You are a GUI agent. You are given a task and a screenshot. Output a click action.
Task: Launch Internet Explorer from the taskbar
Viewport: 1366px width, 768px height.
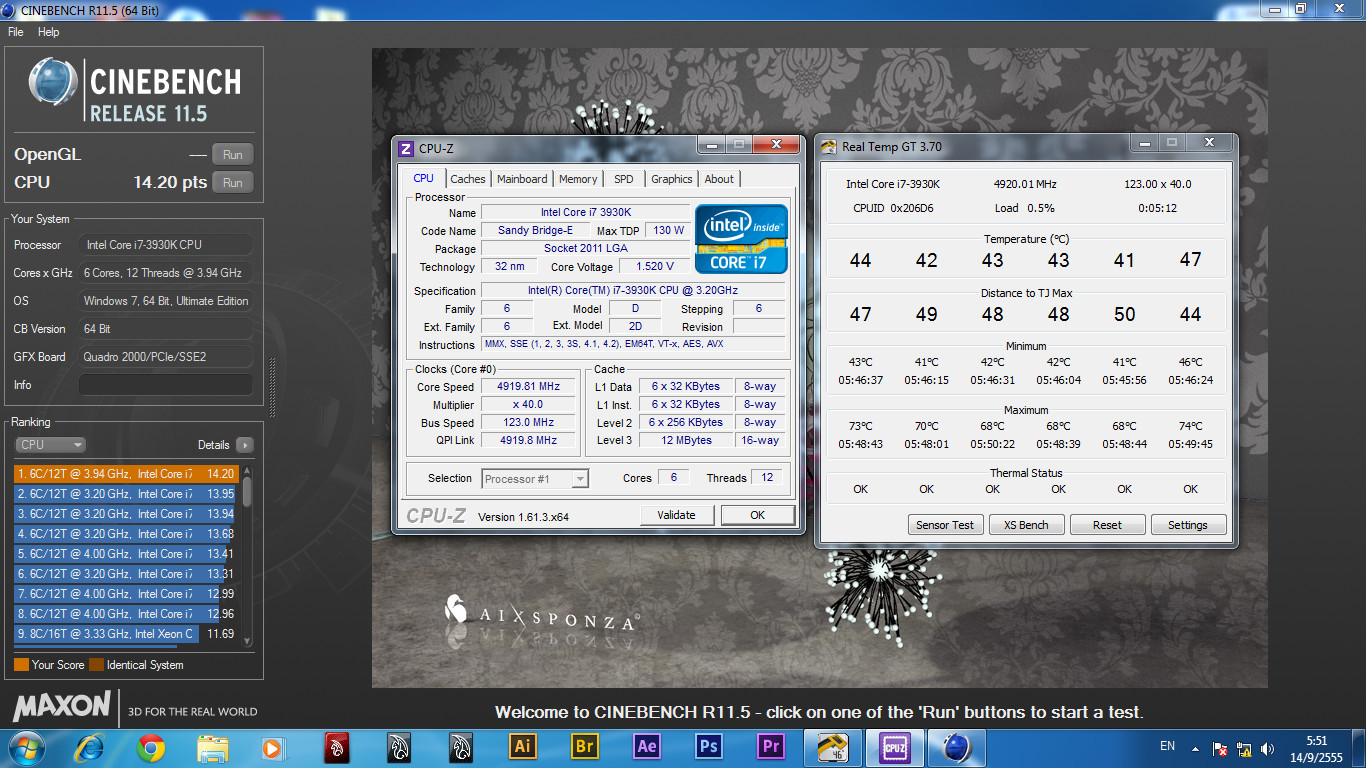(x=90, y=748)
